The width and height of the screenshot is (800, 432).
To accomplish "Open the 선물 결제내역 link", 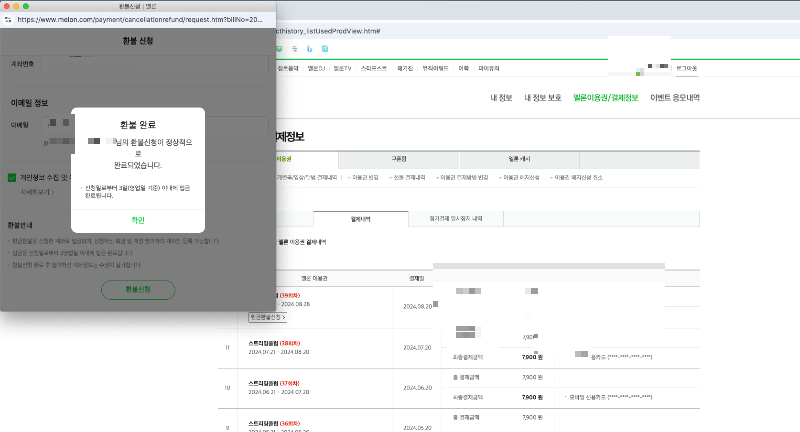I will click(x=408, y=177).
